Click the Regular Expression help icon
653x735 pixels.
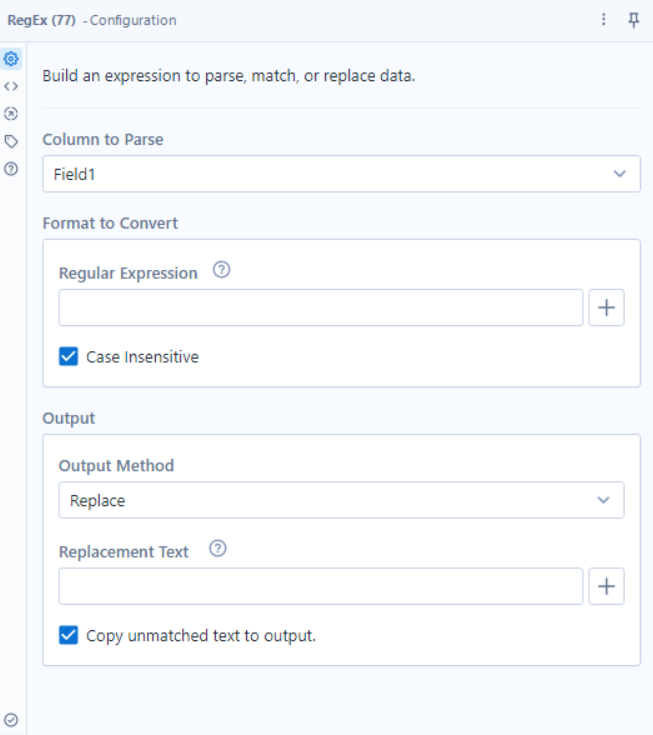222,272
